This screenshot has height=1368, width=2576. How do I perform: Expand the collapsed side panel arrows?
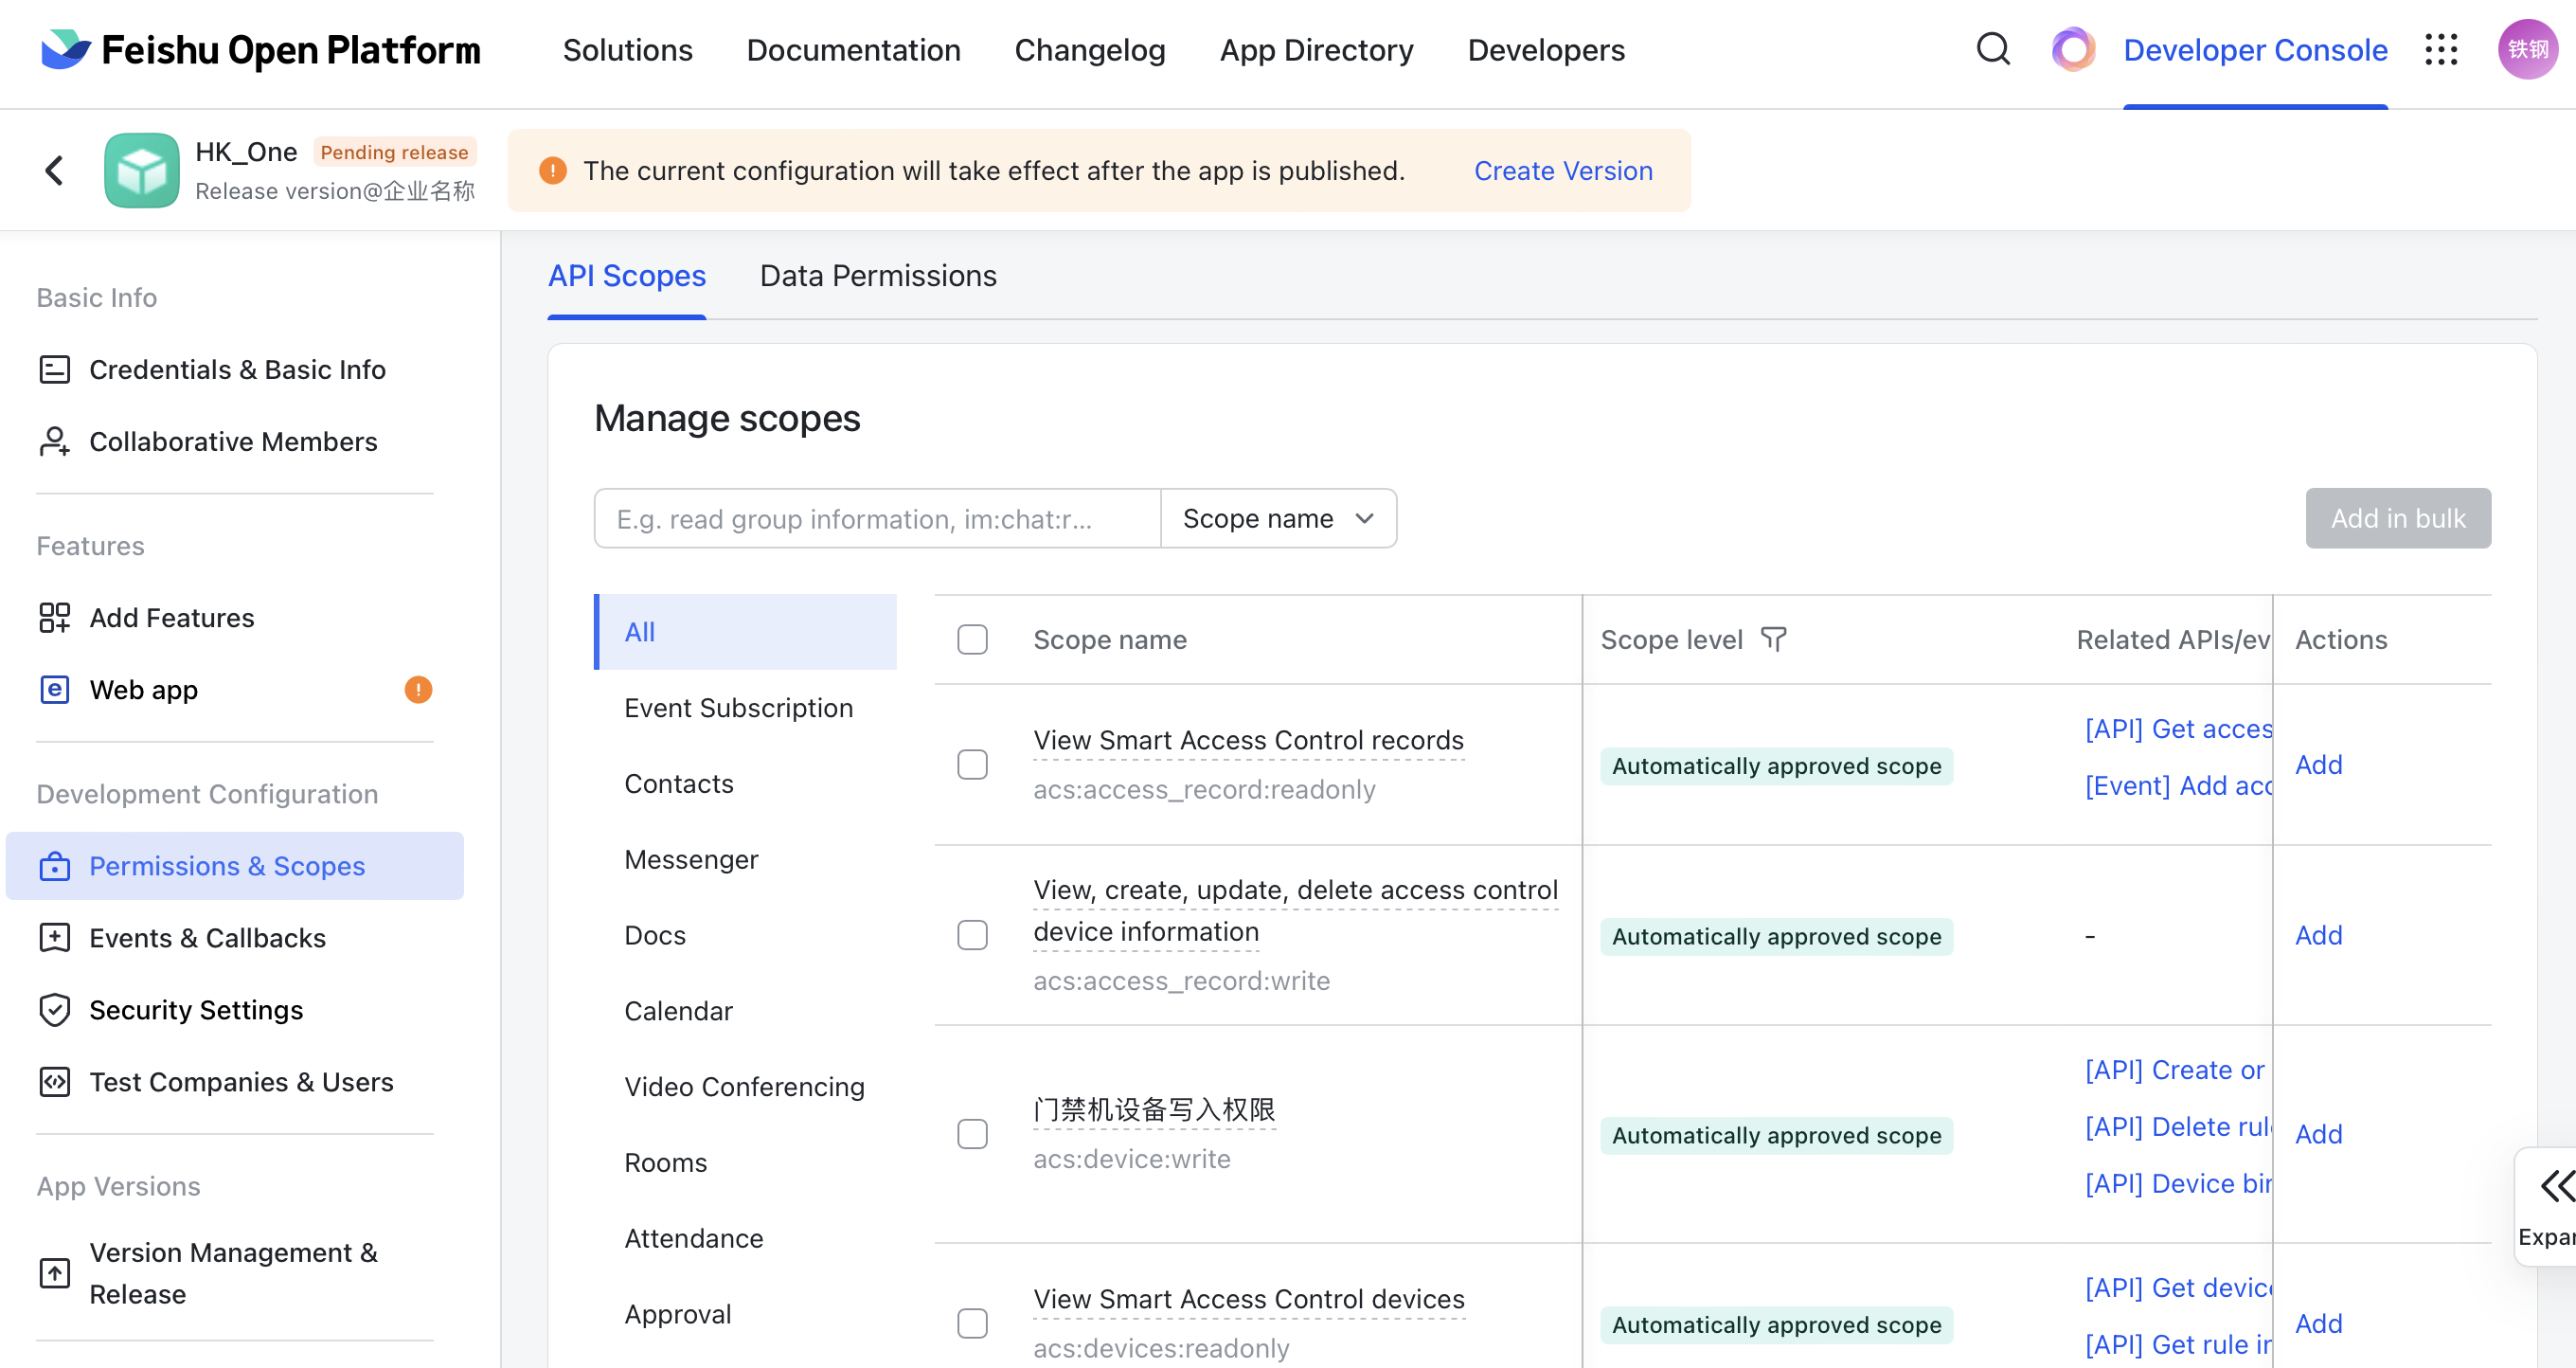coord(2556,1186)
